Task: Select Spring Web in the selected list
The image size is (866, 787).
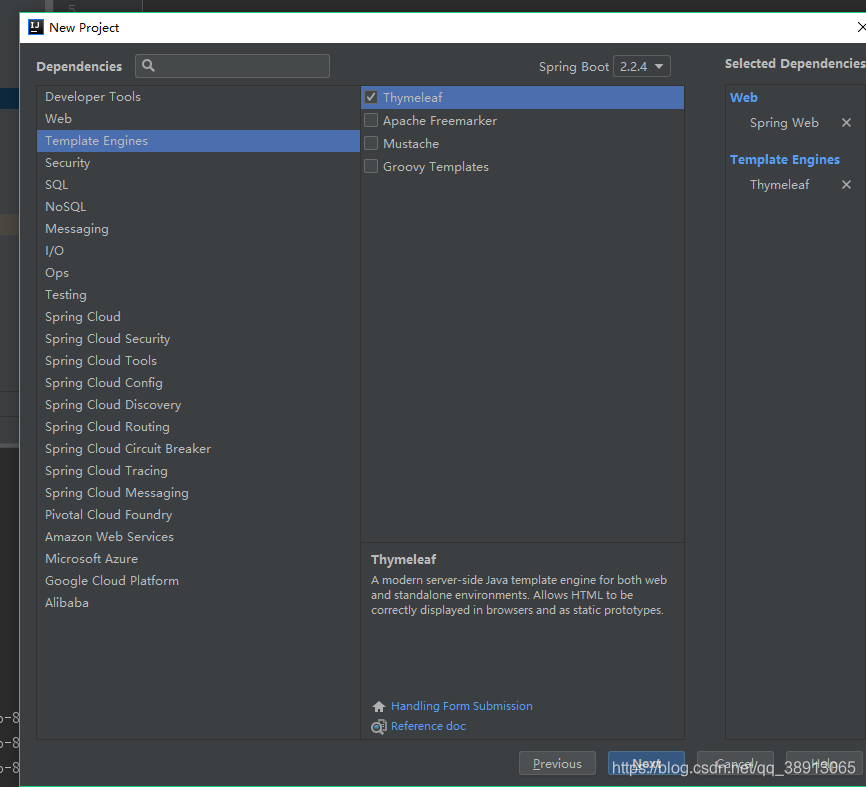Action: pyautogui.click(x=784, y=123)
